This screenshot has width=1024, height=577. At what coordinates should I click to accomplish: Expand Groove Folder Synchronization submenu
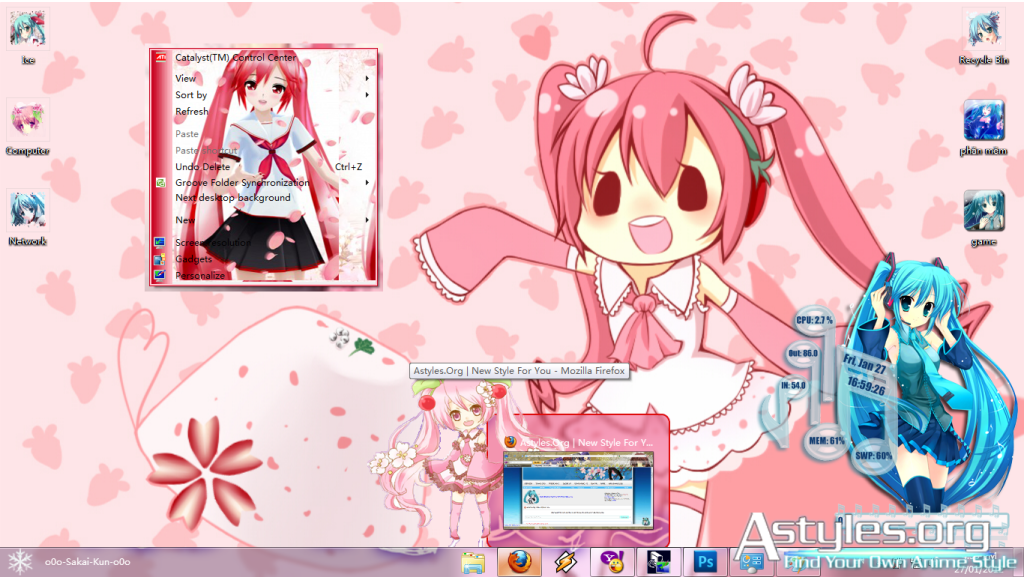tap(241, 183)
